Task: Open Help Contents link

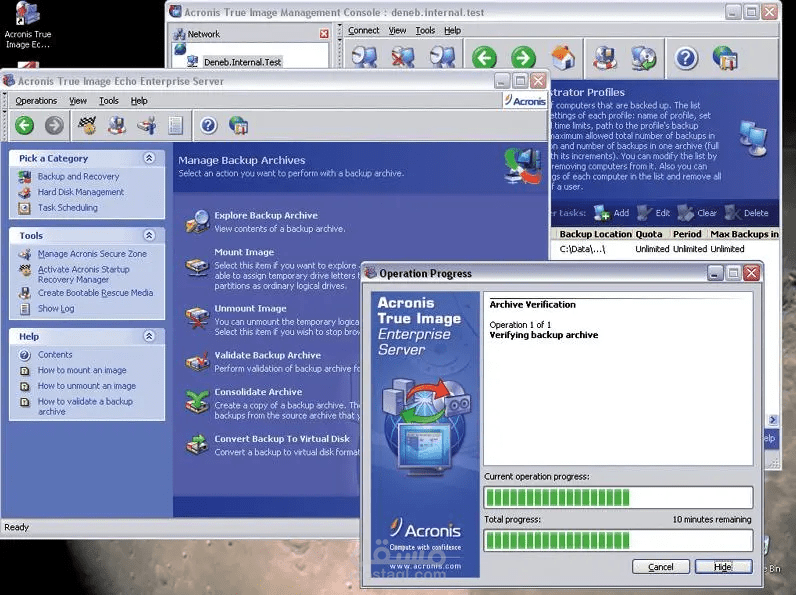Action: pyautogui.click(x=55, y=354)
